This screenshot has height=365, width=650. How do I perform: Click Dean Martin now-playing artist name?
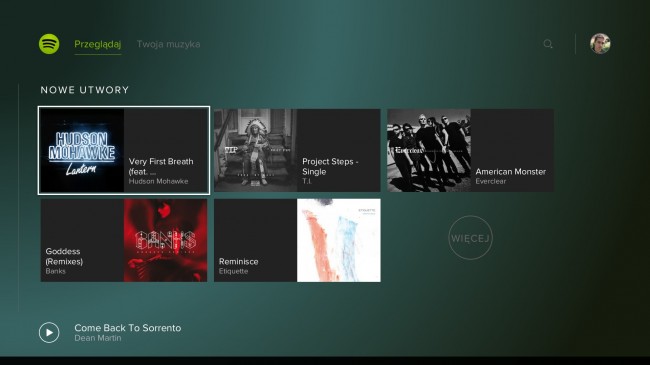(x=98, y=338)
